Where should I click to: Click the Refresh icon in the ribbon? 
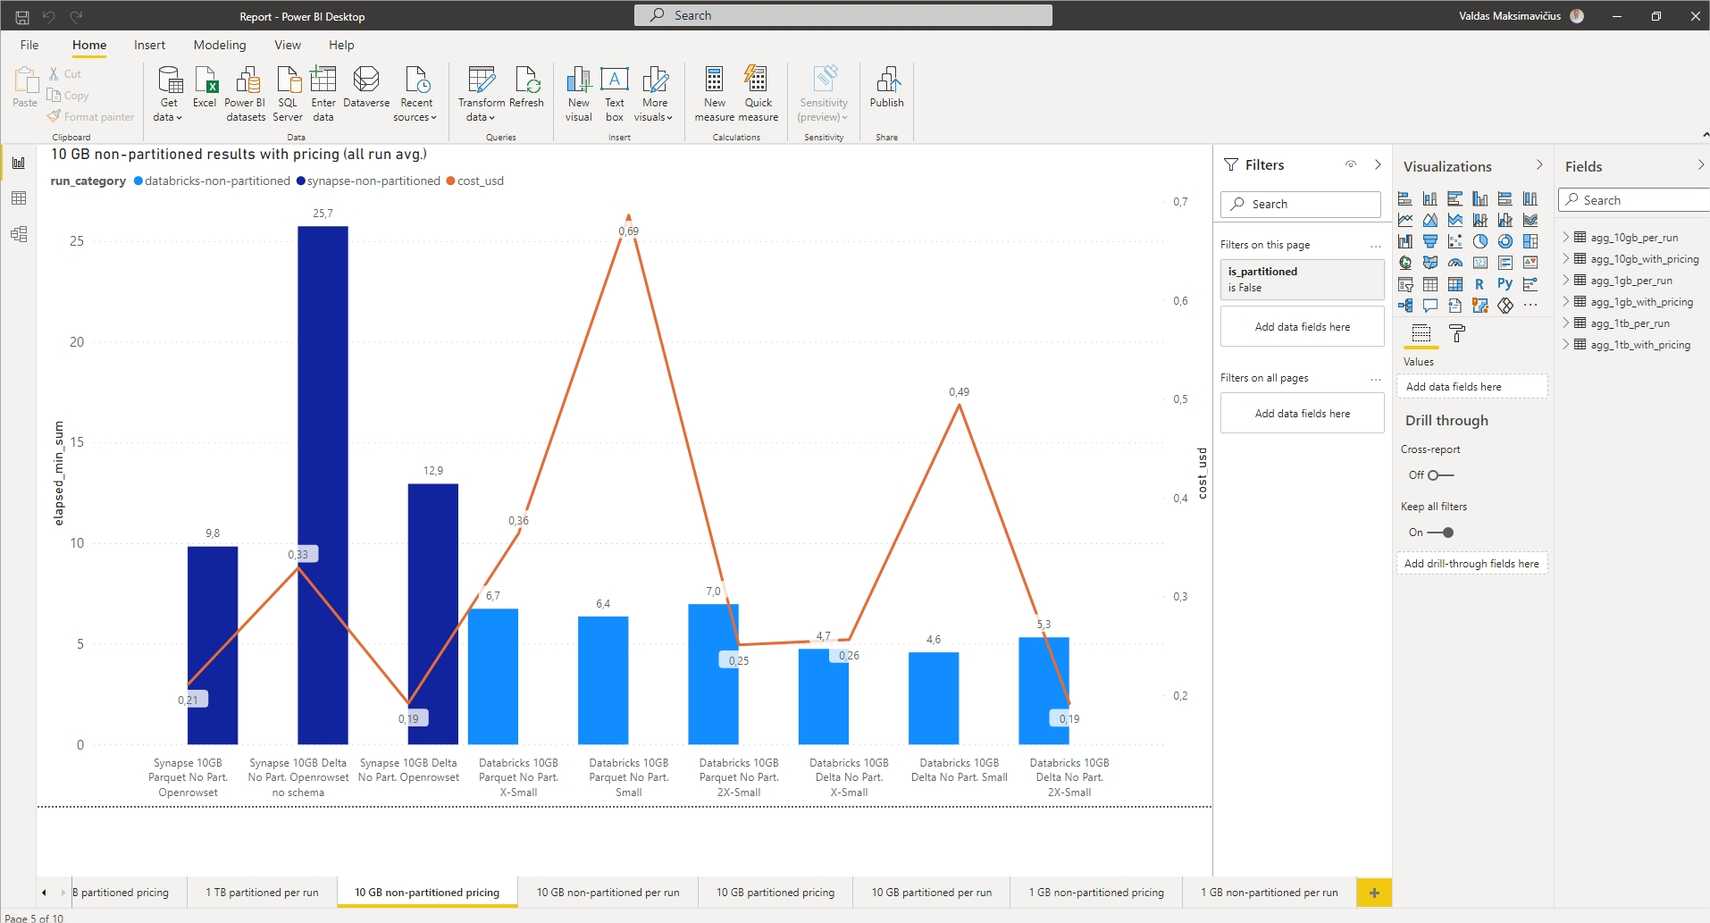528,90
